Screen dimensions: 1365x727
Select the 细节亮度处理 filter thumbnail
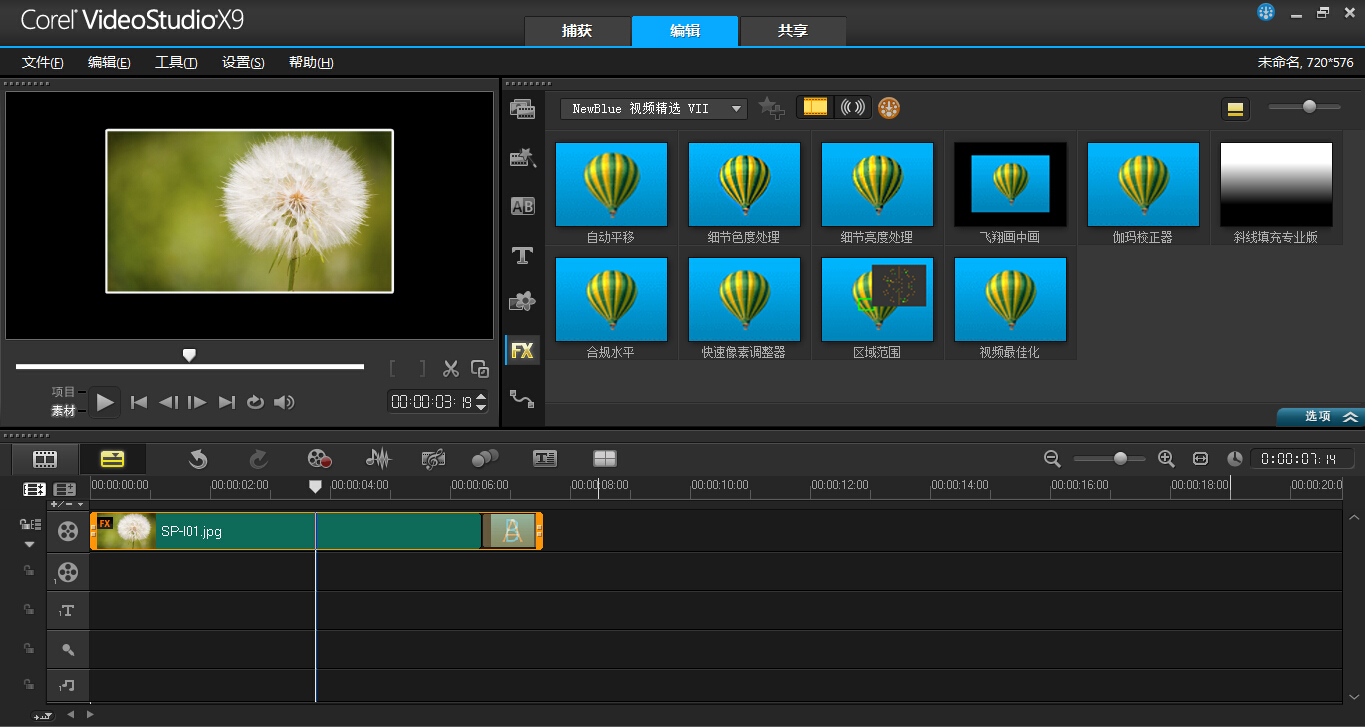click(x=877, y=185)
